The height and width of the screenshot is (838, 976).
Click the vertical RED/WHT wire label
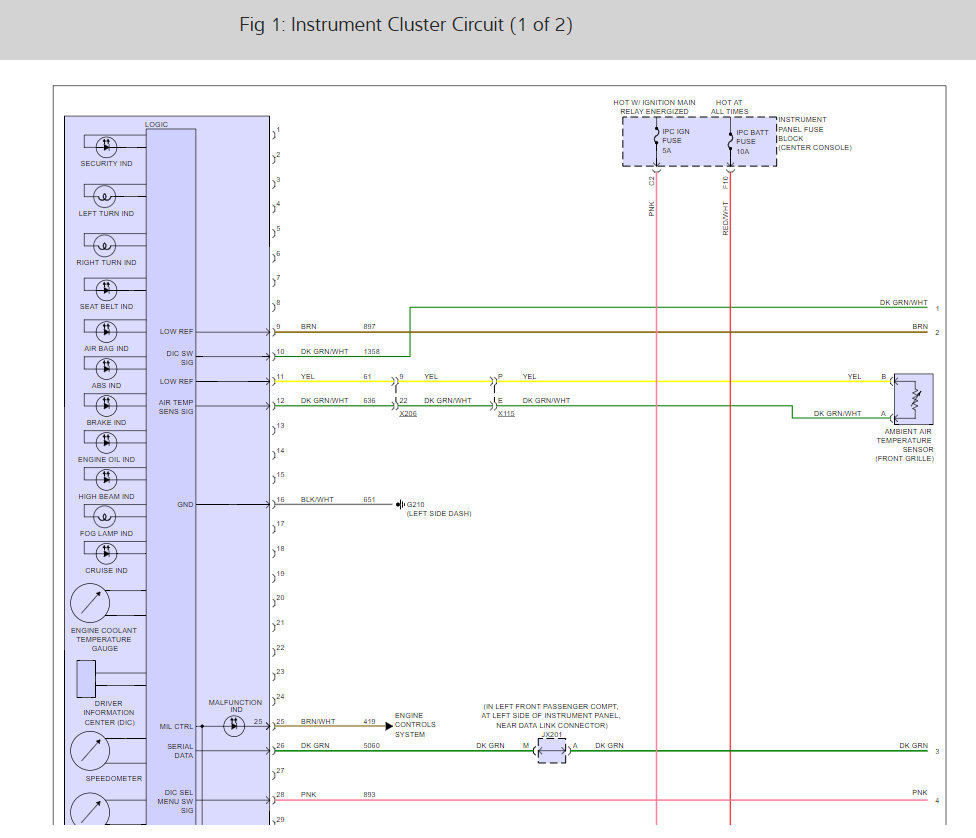(x=725, y=218)
